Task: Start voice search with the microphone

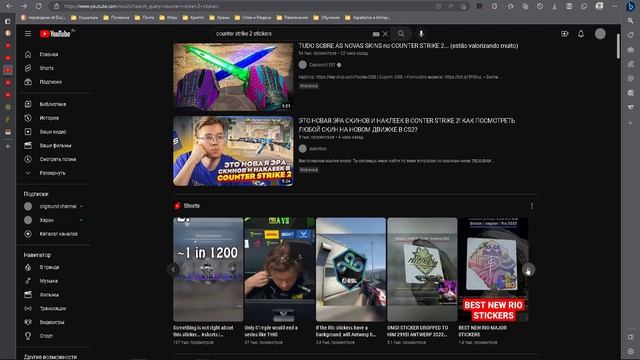Action: coord(421,34)
